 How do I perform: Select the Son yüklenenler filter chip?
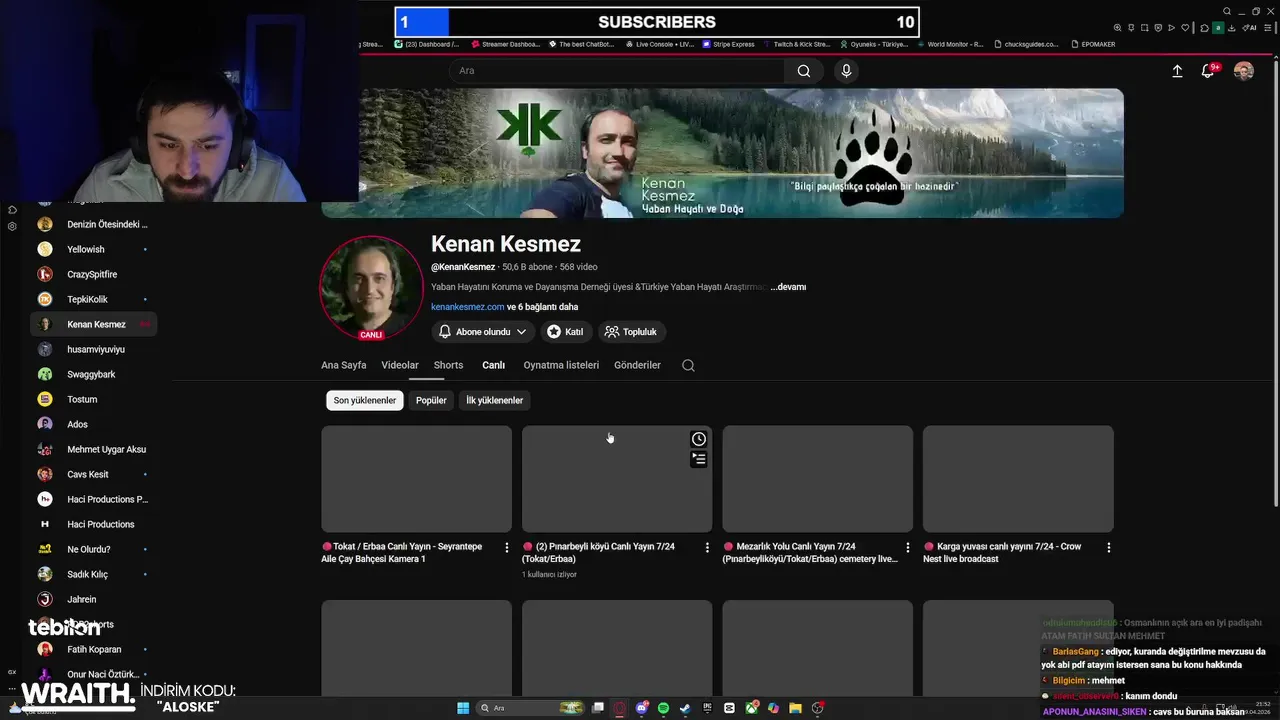[365, 400]
